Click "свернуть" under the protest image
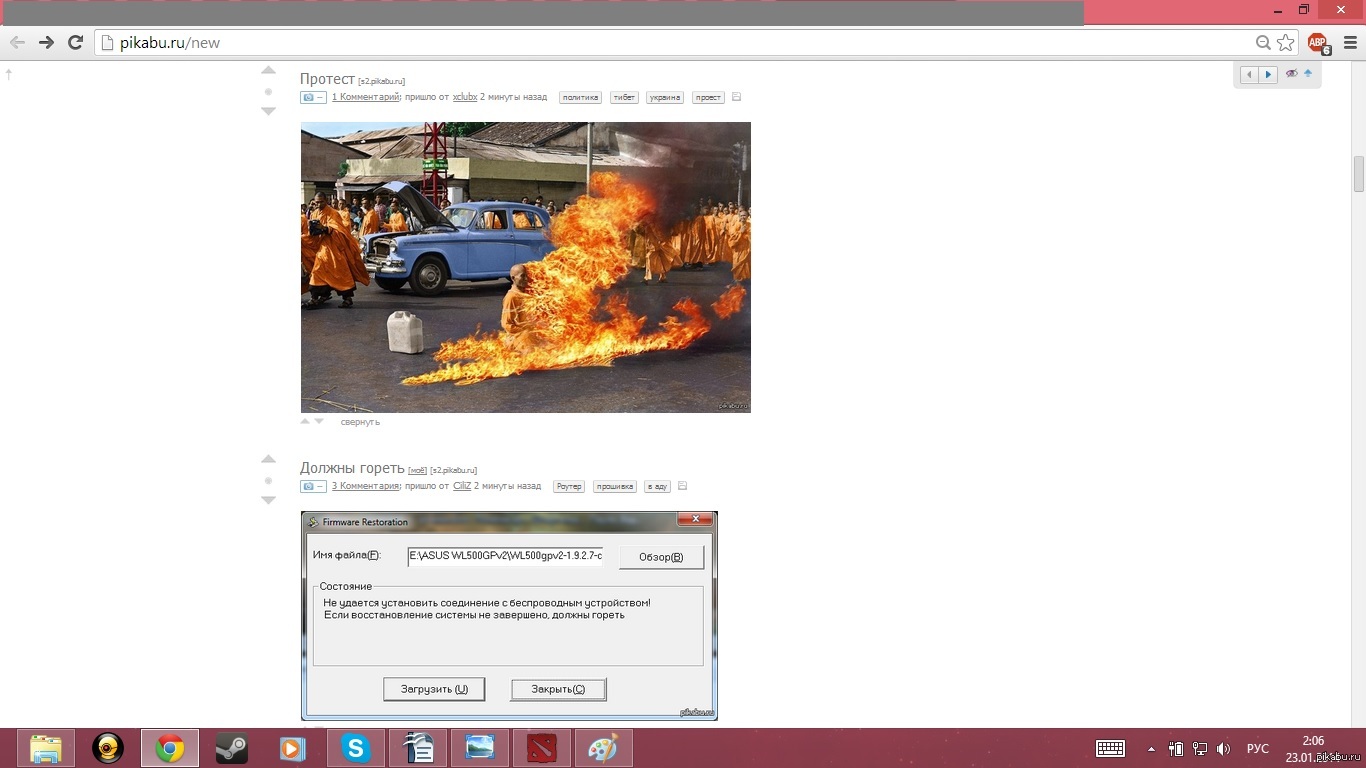1366x768 pixels. coord(360,422)
